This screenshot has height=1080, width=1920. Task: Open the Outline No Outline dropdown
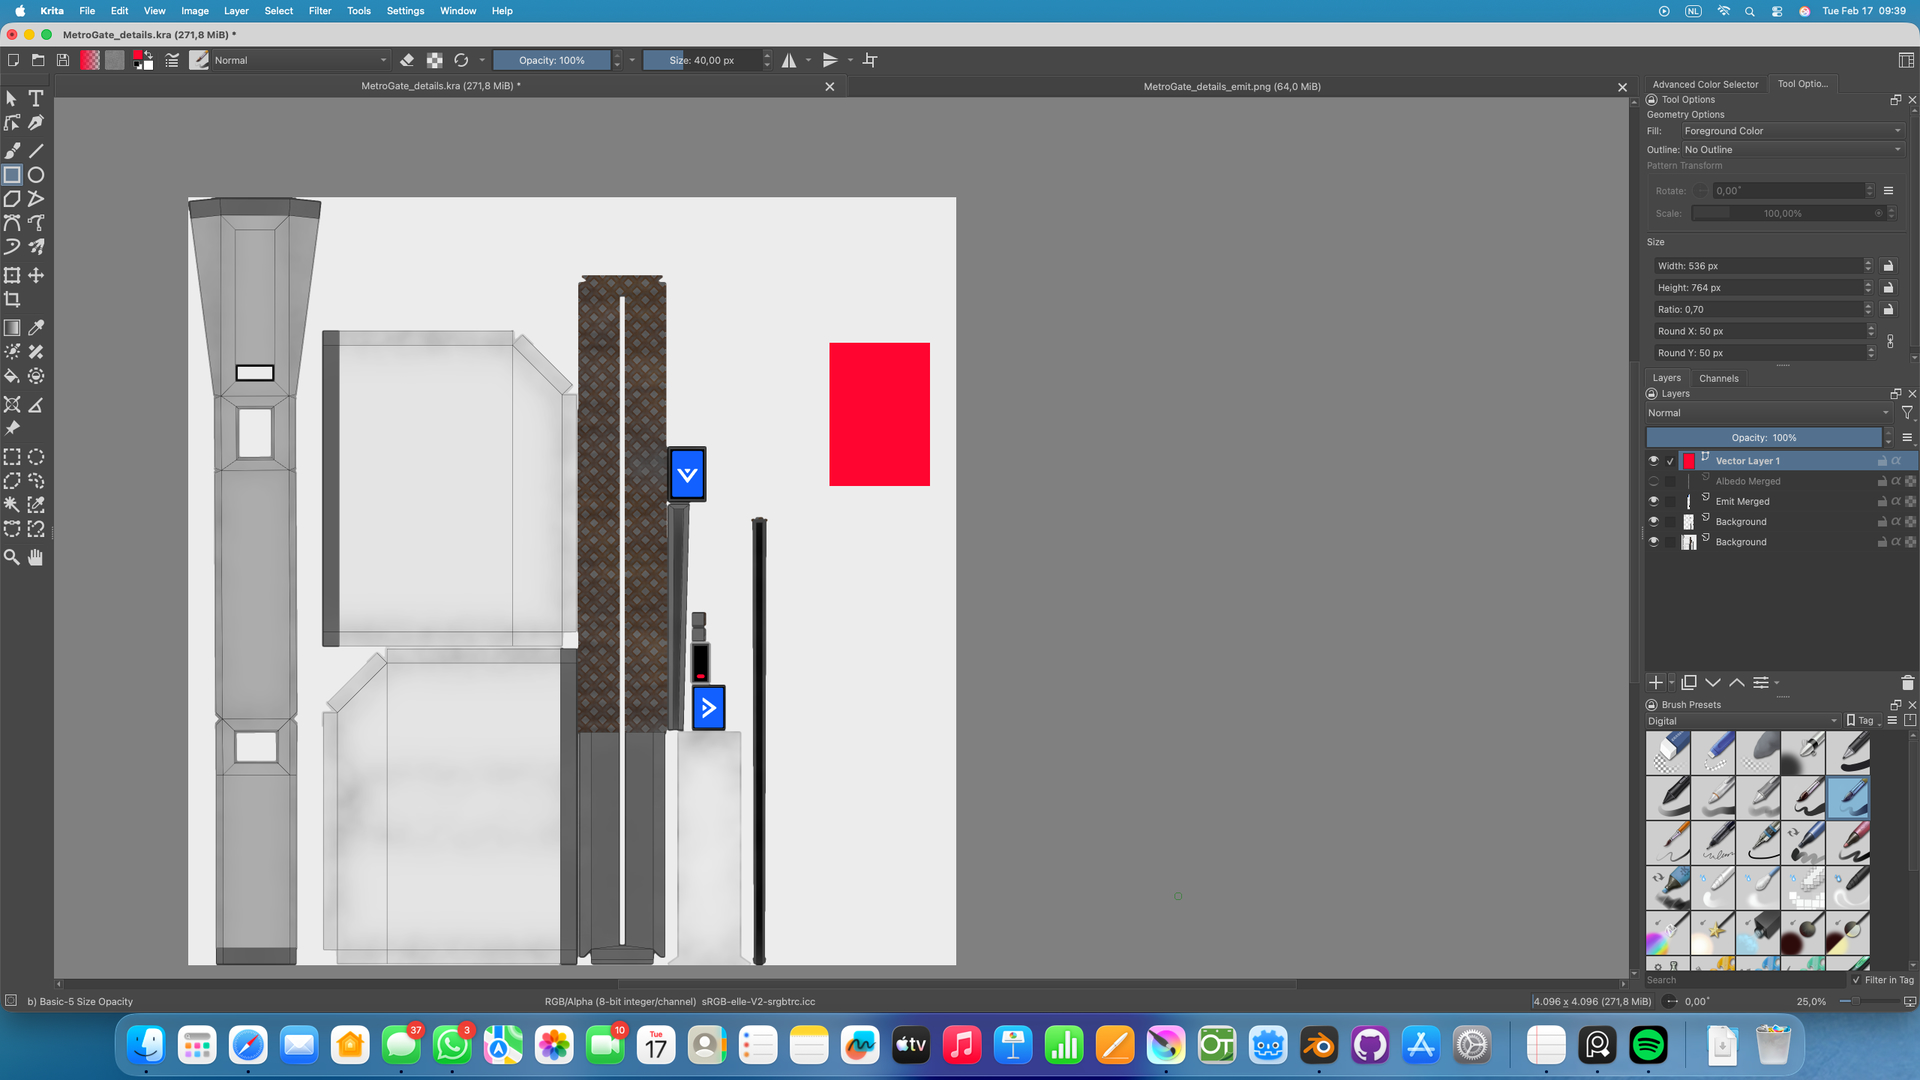pyautogui.click(x=1791, y=150)
